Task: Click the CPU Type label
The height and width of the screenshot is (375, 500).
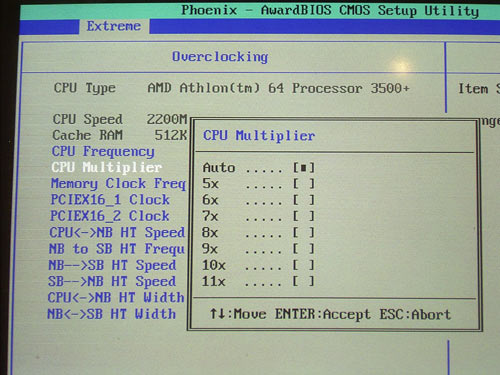Action: point(85,88)
